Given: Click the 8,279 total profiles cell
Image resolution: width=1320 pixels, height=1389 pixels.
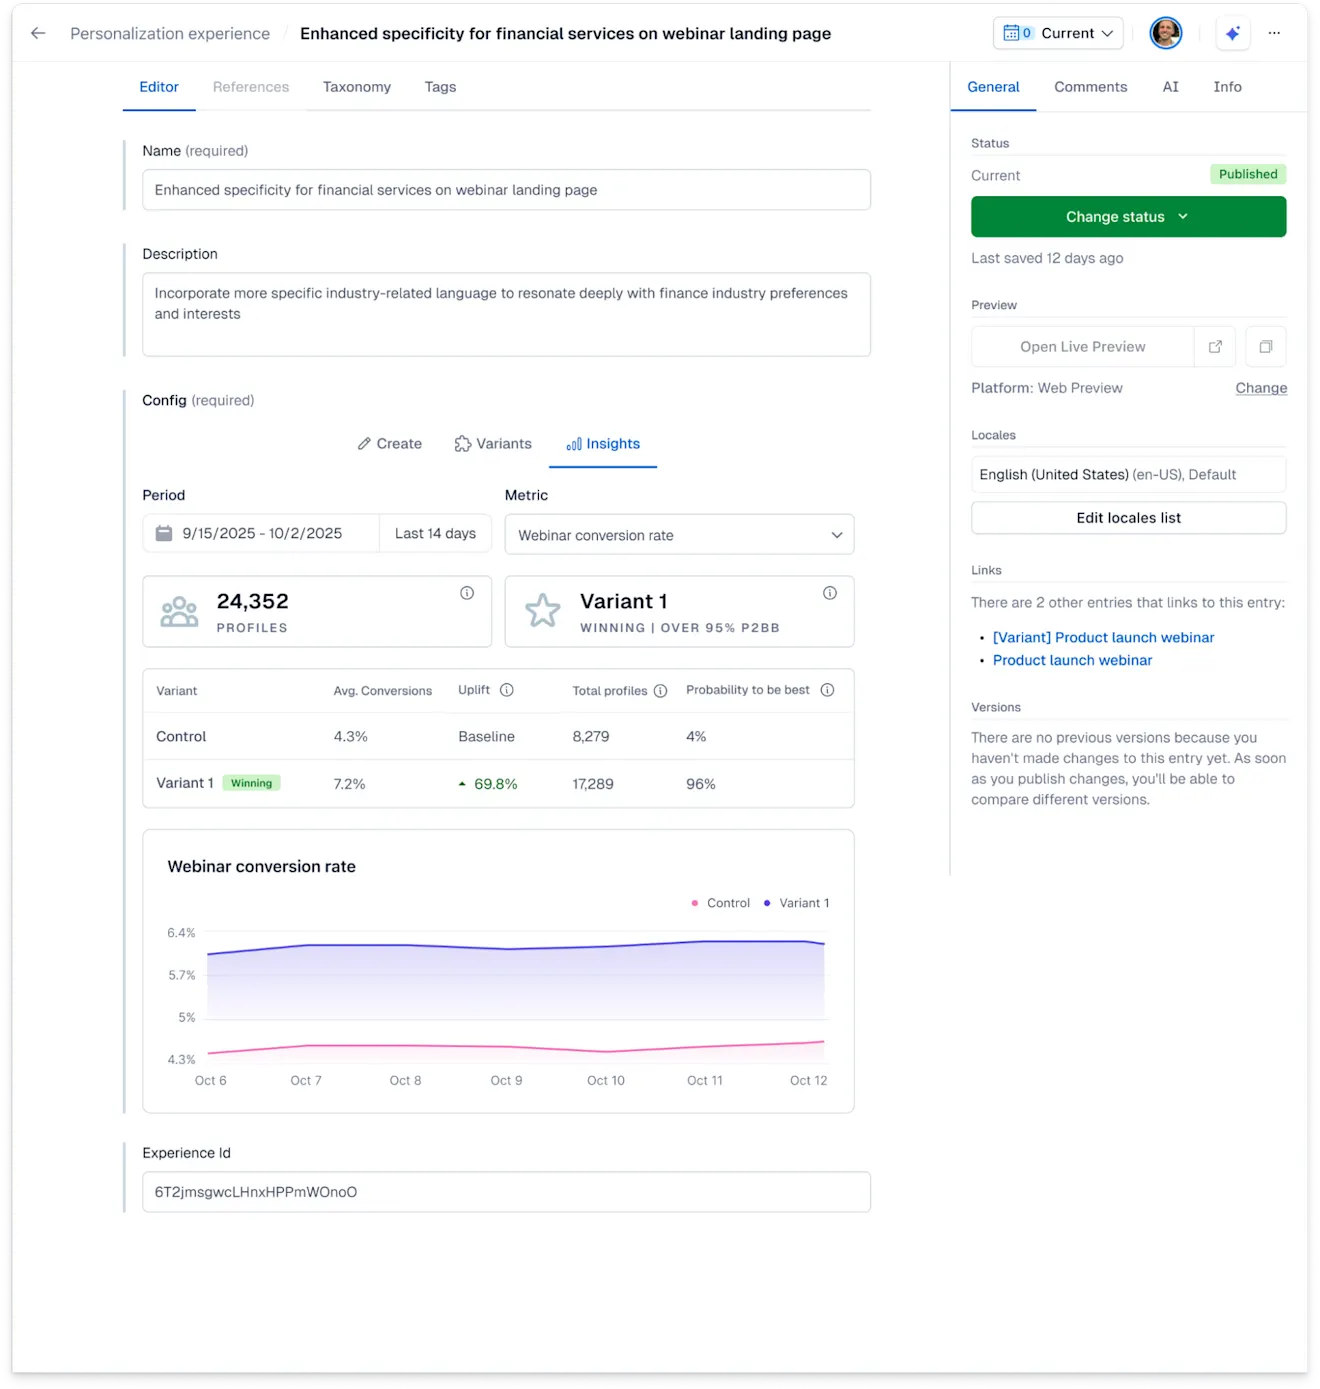Looking at the screenshot, I should [x=591, y=737].
